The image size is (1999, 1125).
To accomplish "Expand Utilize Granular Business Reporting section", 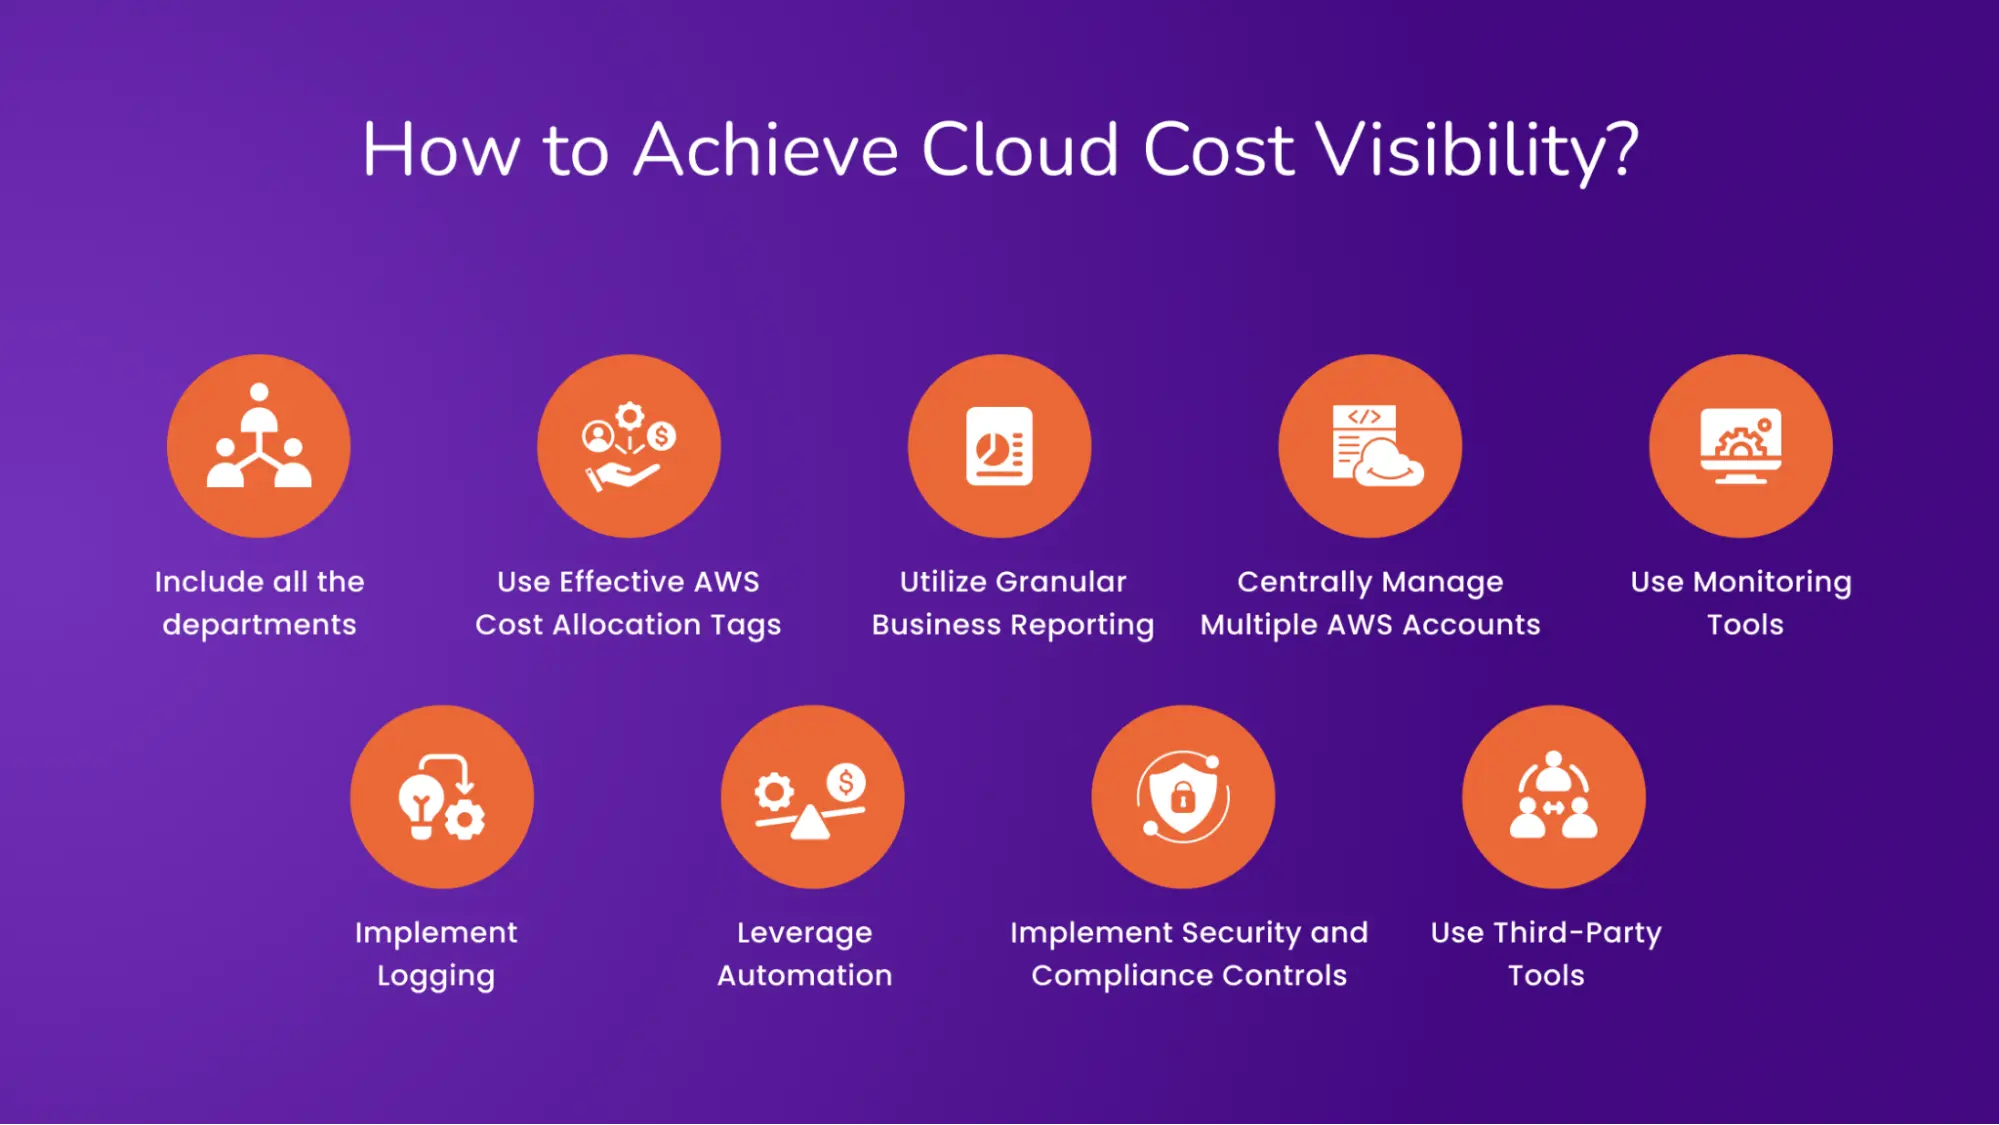I will [x=1000, y=444].
